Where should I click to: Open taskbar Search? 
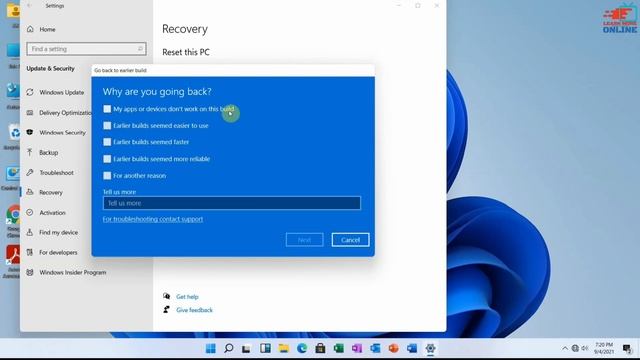229,348
